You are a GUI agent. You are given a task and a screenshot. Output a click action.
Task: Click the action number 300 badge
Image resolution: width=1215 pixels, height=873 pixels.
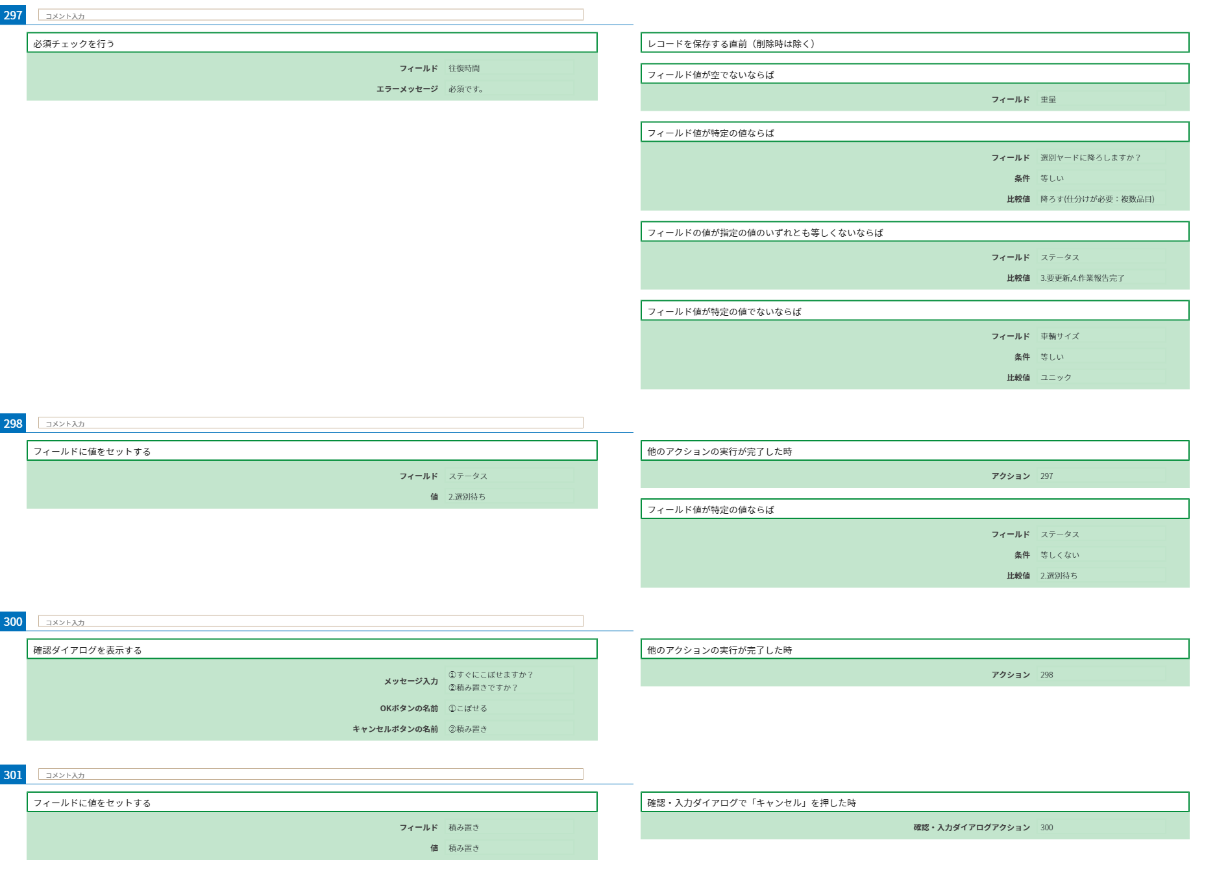point(13,622)
